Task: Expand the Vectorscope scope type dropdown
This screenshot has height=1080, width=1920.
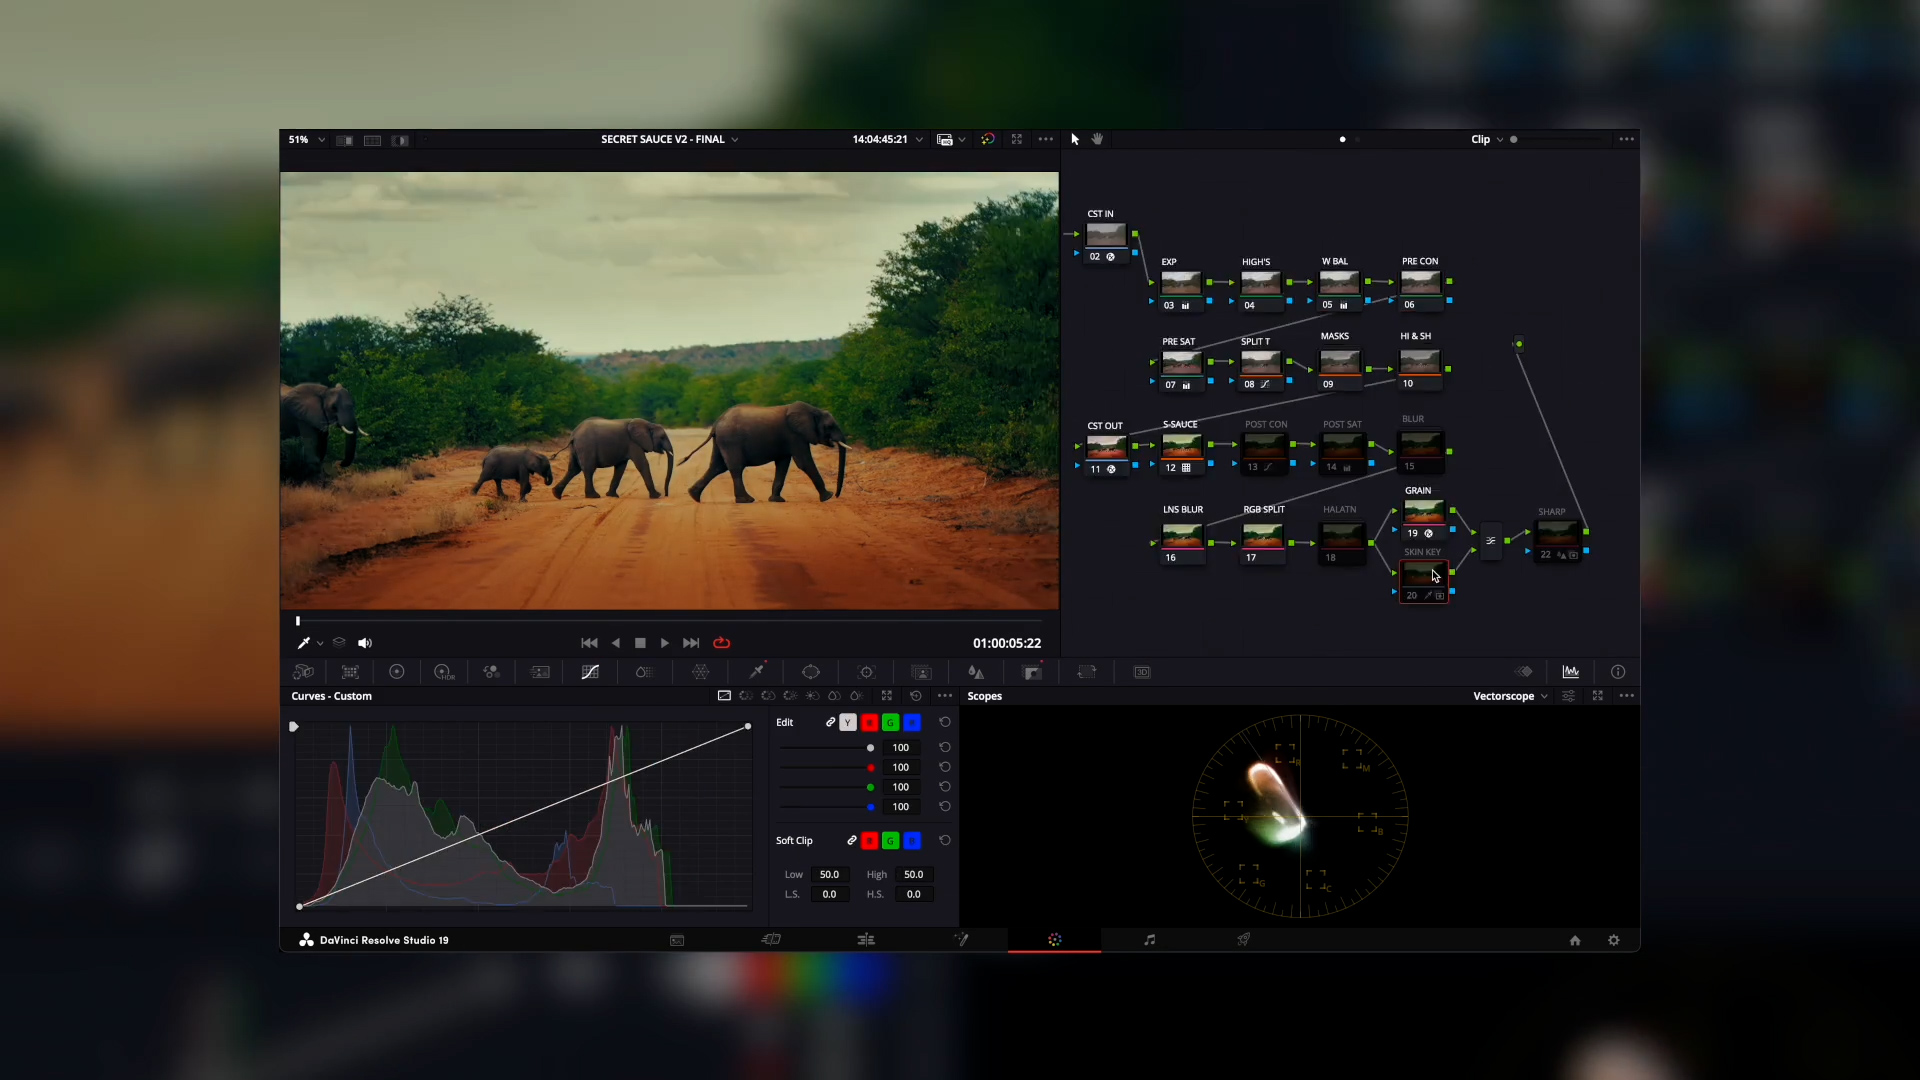Action: 1510,696
